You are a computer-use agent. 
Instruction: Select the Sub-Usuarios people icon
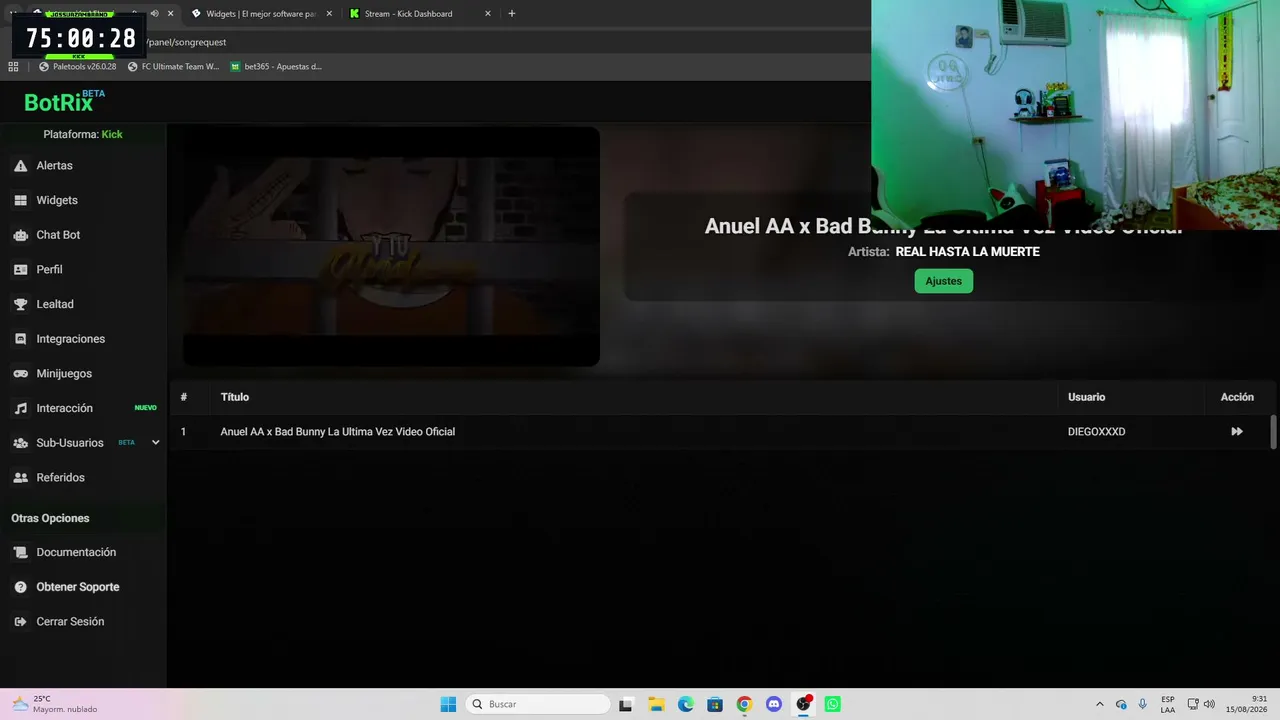point(20,443)
